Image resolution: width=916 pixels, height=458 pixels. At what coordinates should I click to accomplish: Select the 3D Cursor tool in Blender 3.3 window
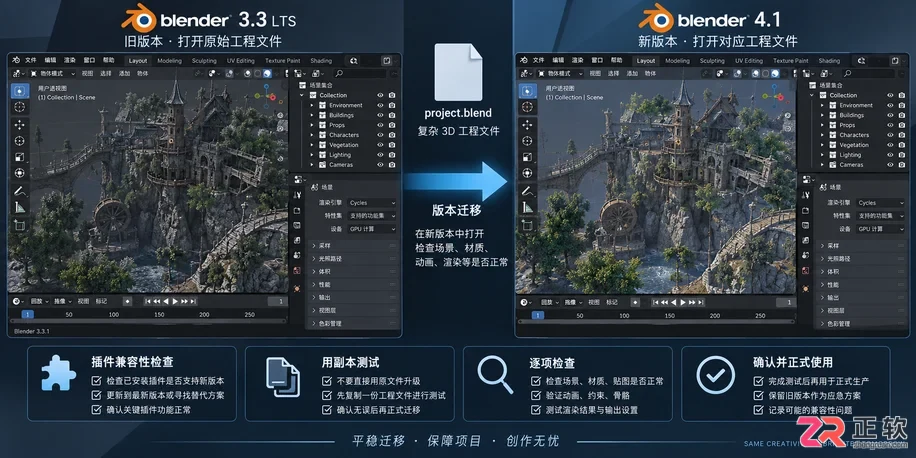pos(20,106)
